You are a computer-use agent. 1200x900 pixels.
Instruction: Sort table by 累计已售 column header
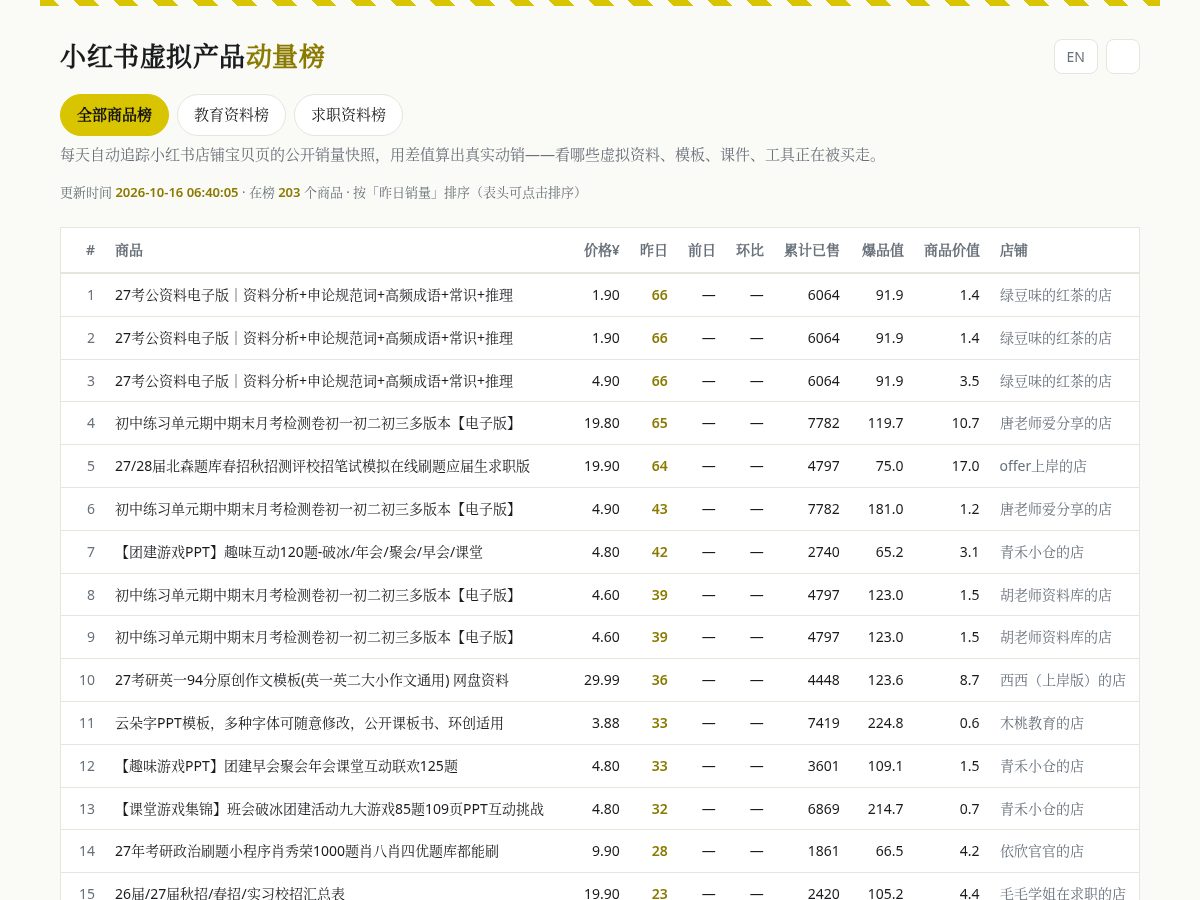tap(812, 250)
